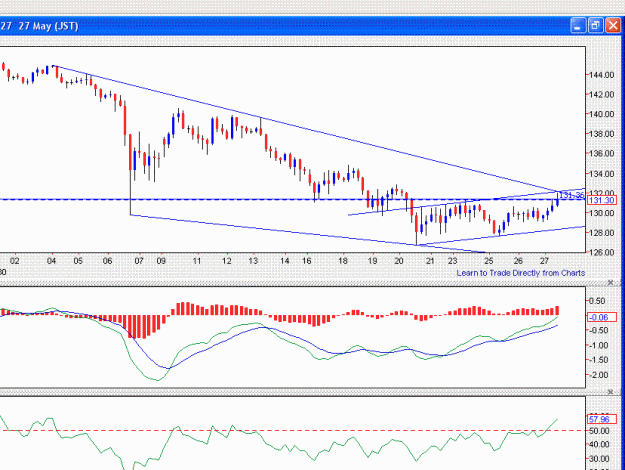
Task: Click the 136.00 price axis label
Action: 602,153
